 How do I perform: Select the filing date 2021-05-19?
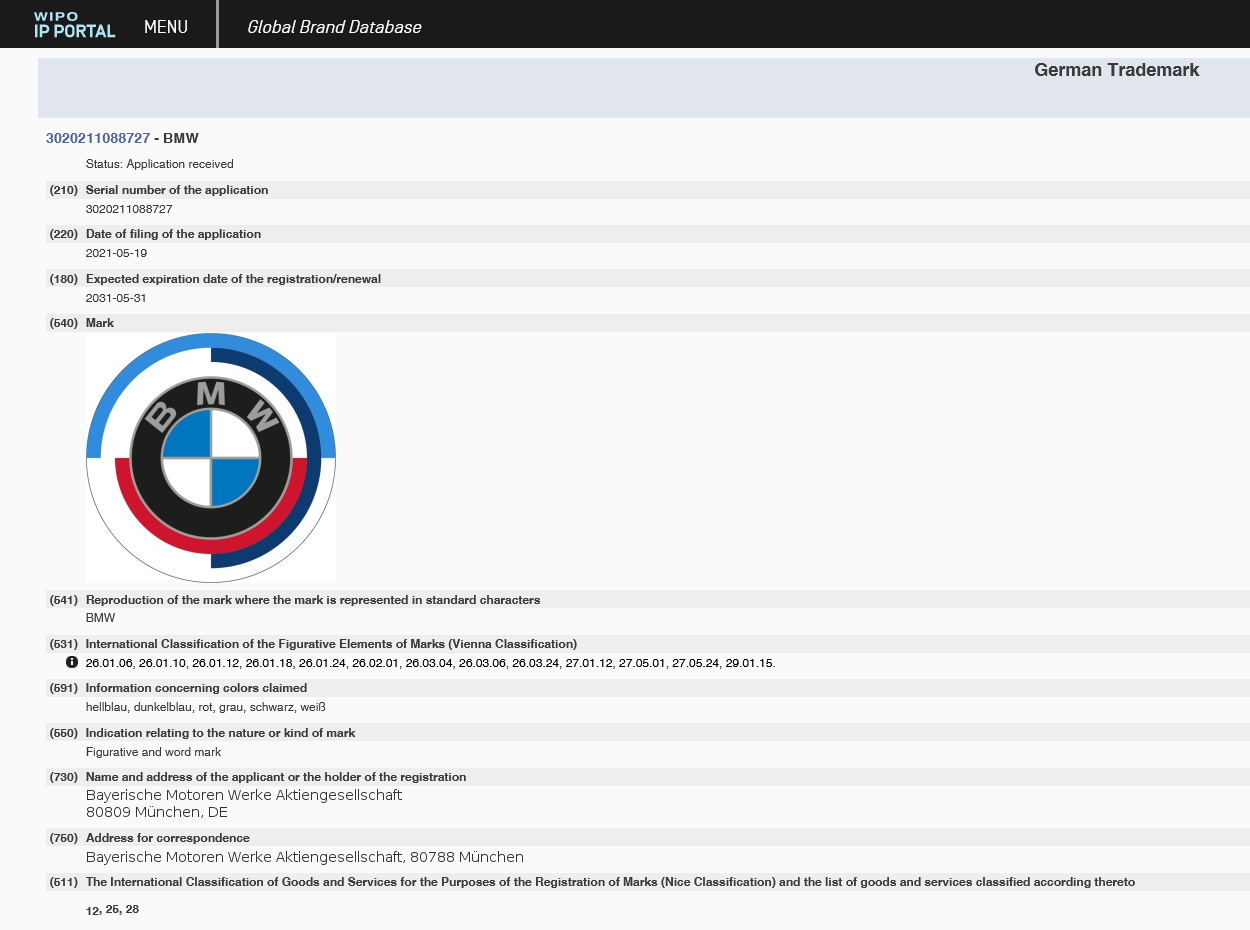click(116, 253)
